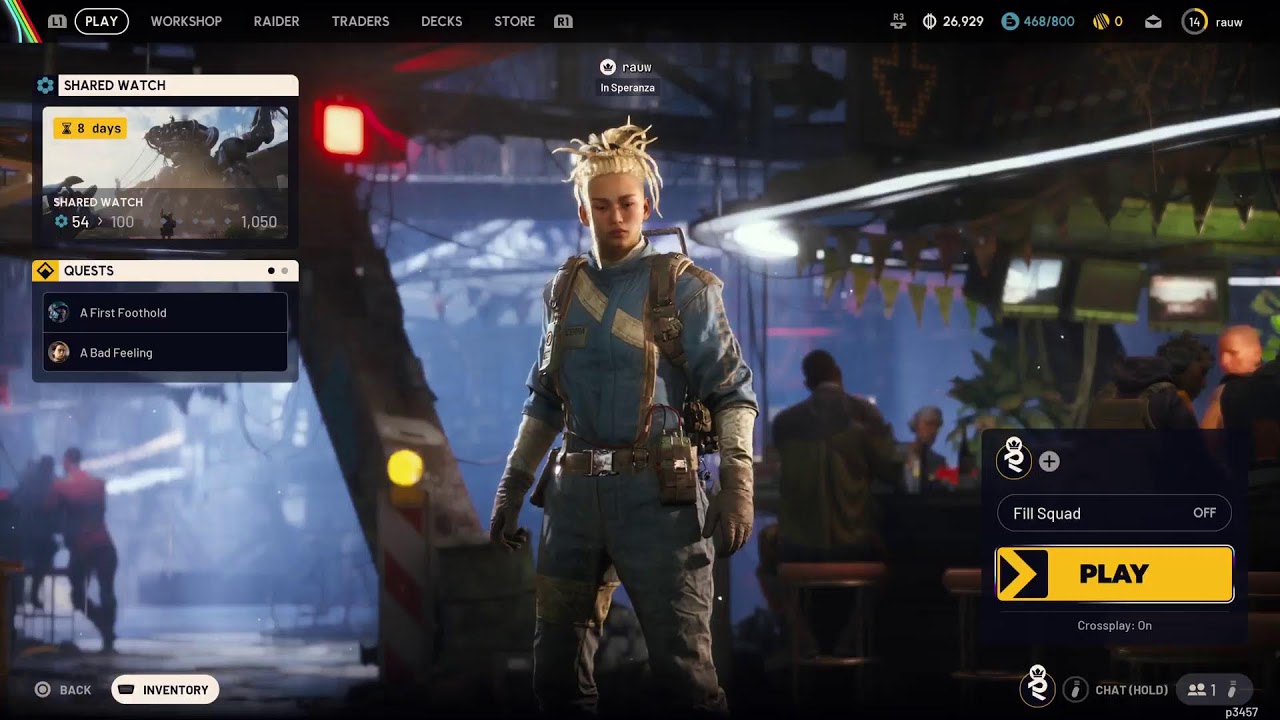Image resolution: width=1280 pixels, height=720 pixels.
Task: Open the INVENTORY button
Action: pyautogui.click(x=165, y=690)
